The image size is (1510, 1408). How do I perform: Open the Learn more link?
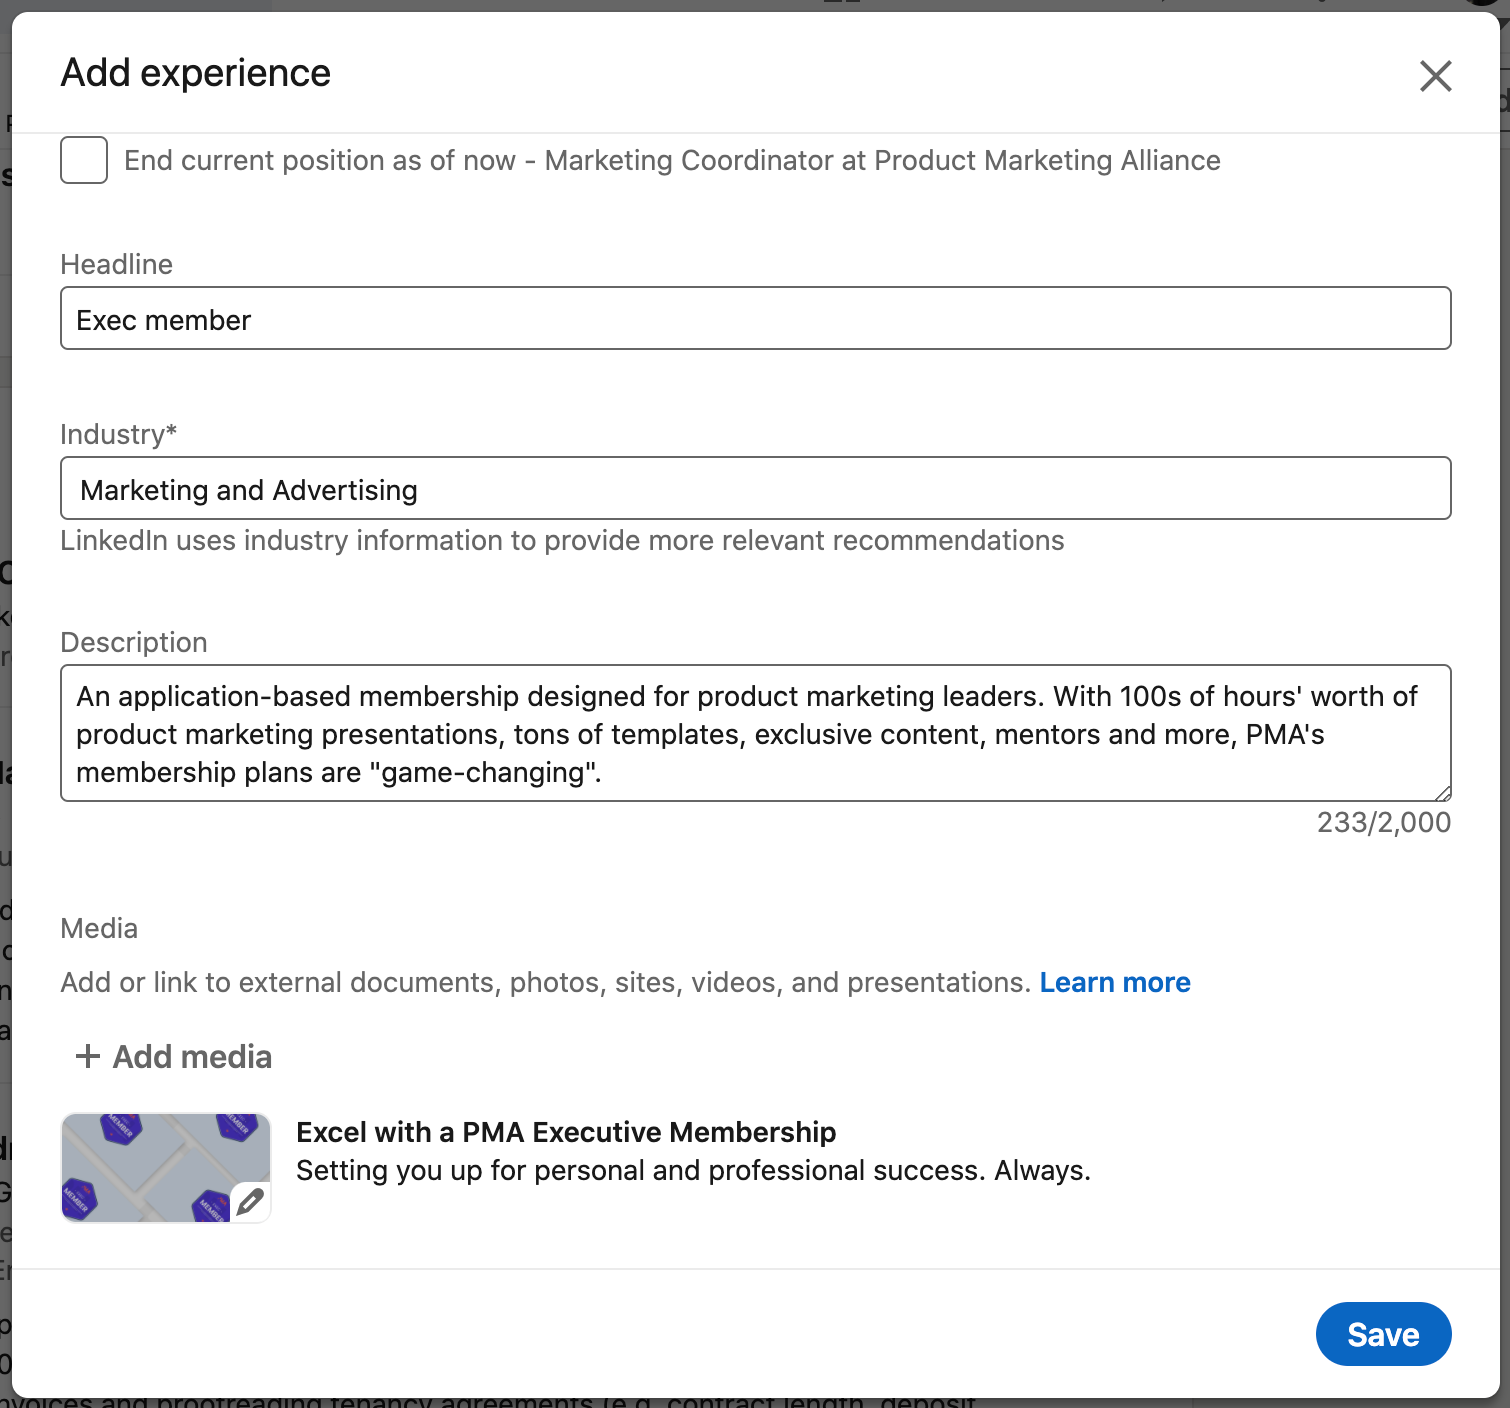[x=1115, y=982]
